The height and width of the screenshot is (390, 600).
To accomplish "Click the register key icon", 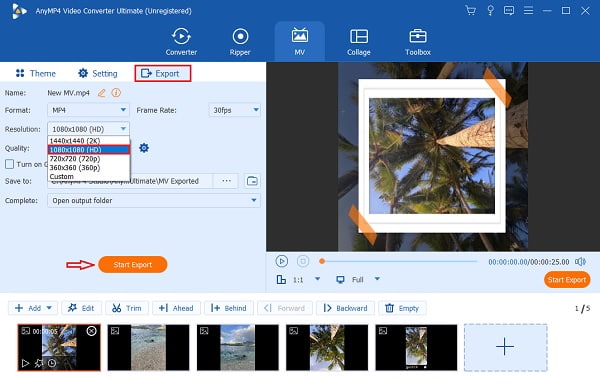I will (x=490, y=10).
